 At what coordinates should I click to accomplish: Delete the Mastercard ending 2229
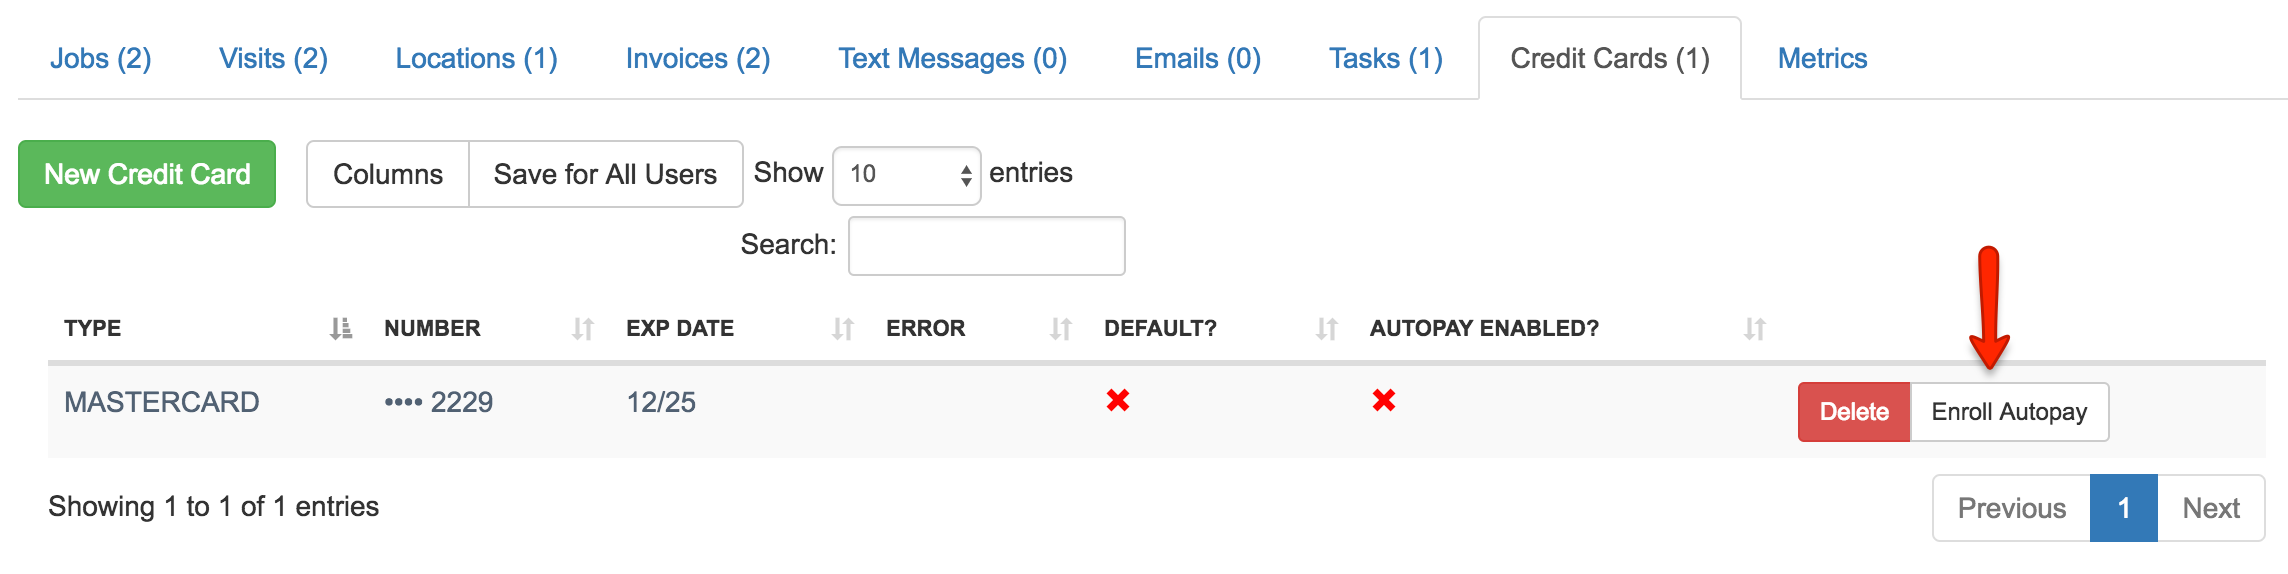(x=1854, y=412)
